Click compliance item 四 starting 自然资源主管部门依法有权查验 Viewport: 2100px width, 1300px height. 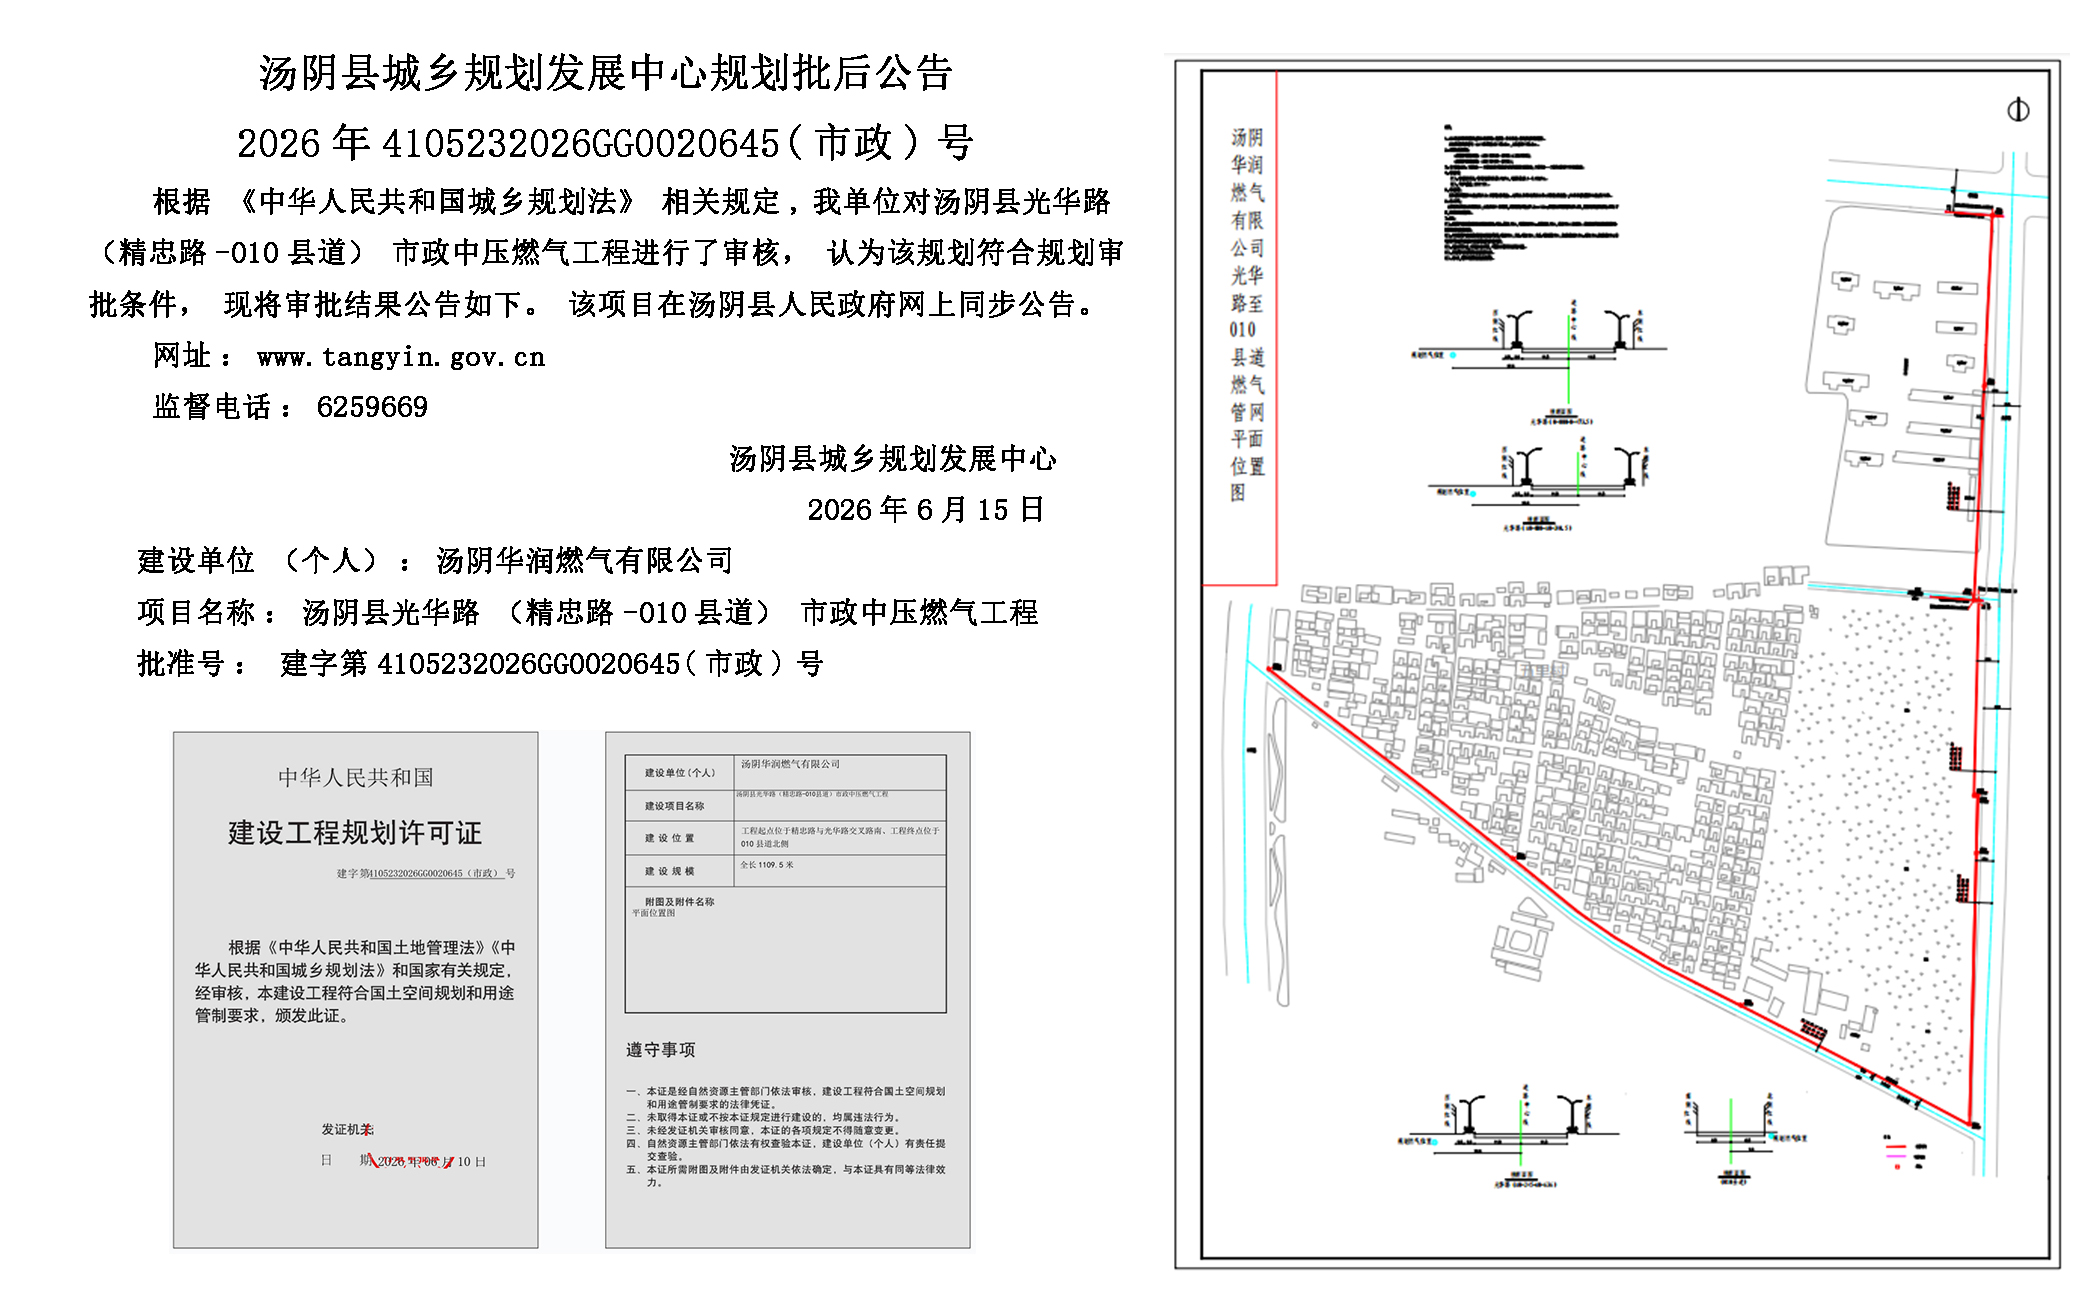coord(786,1149)
